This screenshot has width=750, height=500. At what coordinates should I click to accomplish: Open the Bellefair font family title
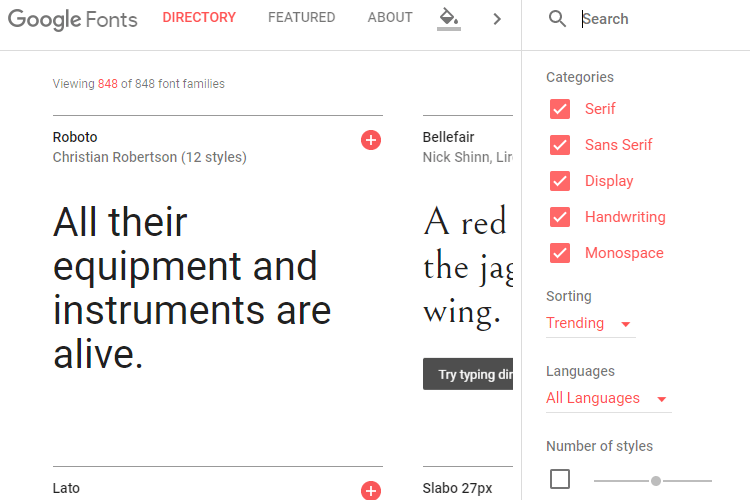[448, 137]
